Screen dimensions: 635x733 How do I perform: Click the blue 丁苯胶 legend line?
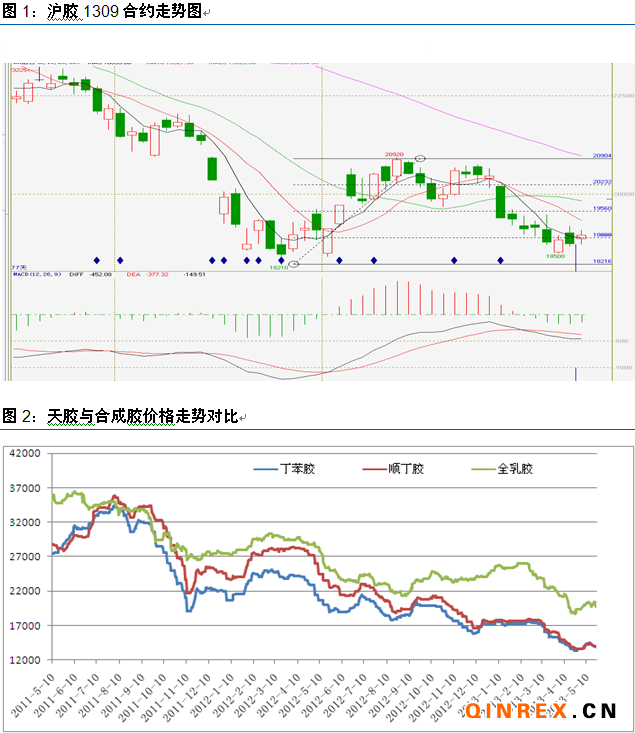(x=267, y=468)
